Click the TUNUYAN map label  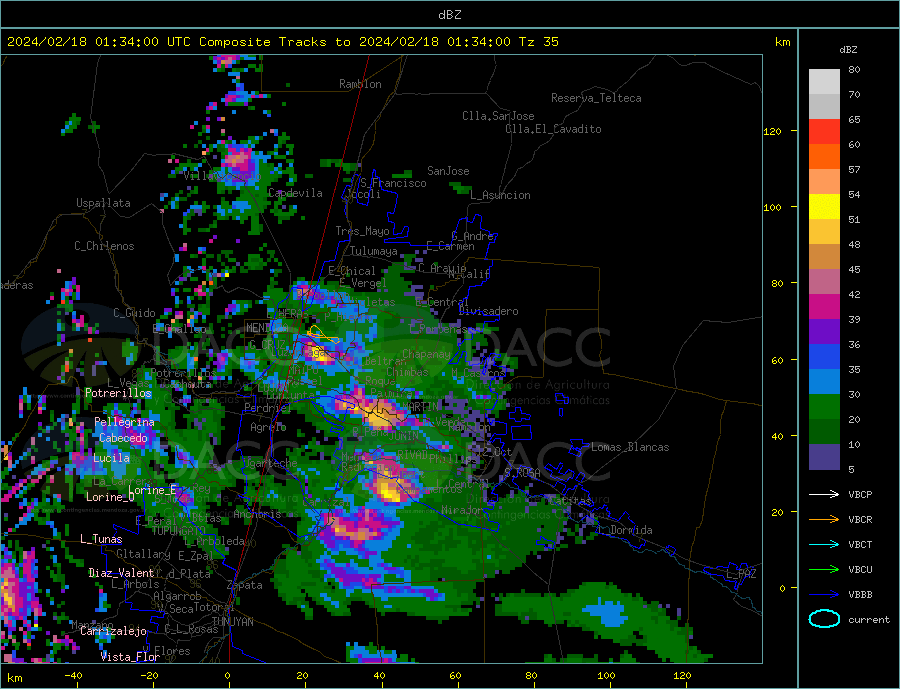pos(232,622)
